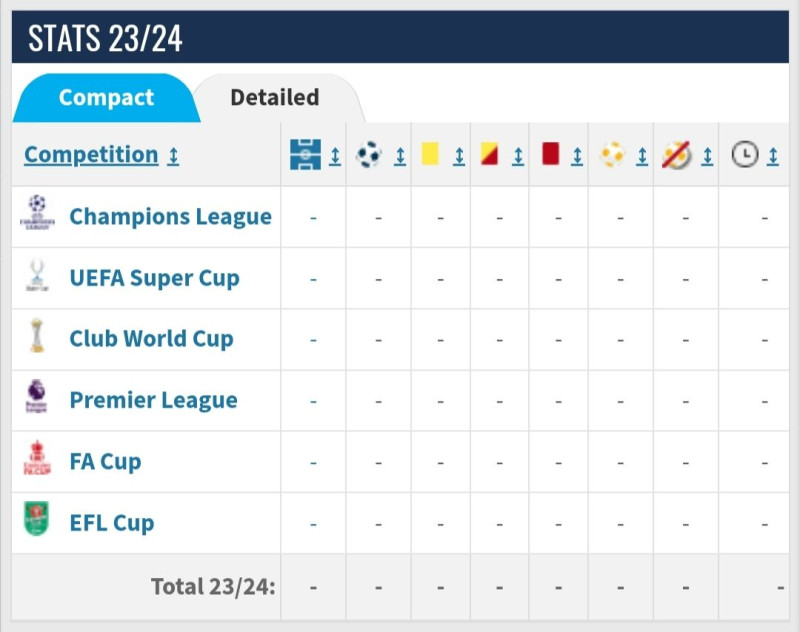Click the Champions League logo icon
800x632 pixels.
[37, 212]
